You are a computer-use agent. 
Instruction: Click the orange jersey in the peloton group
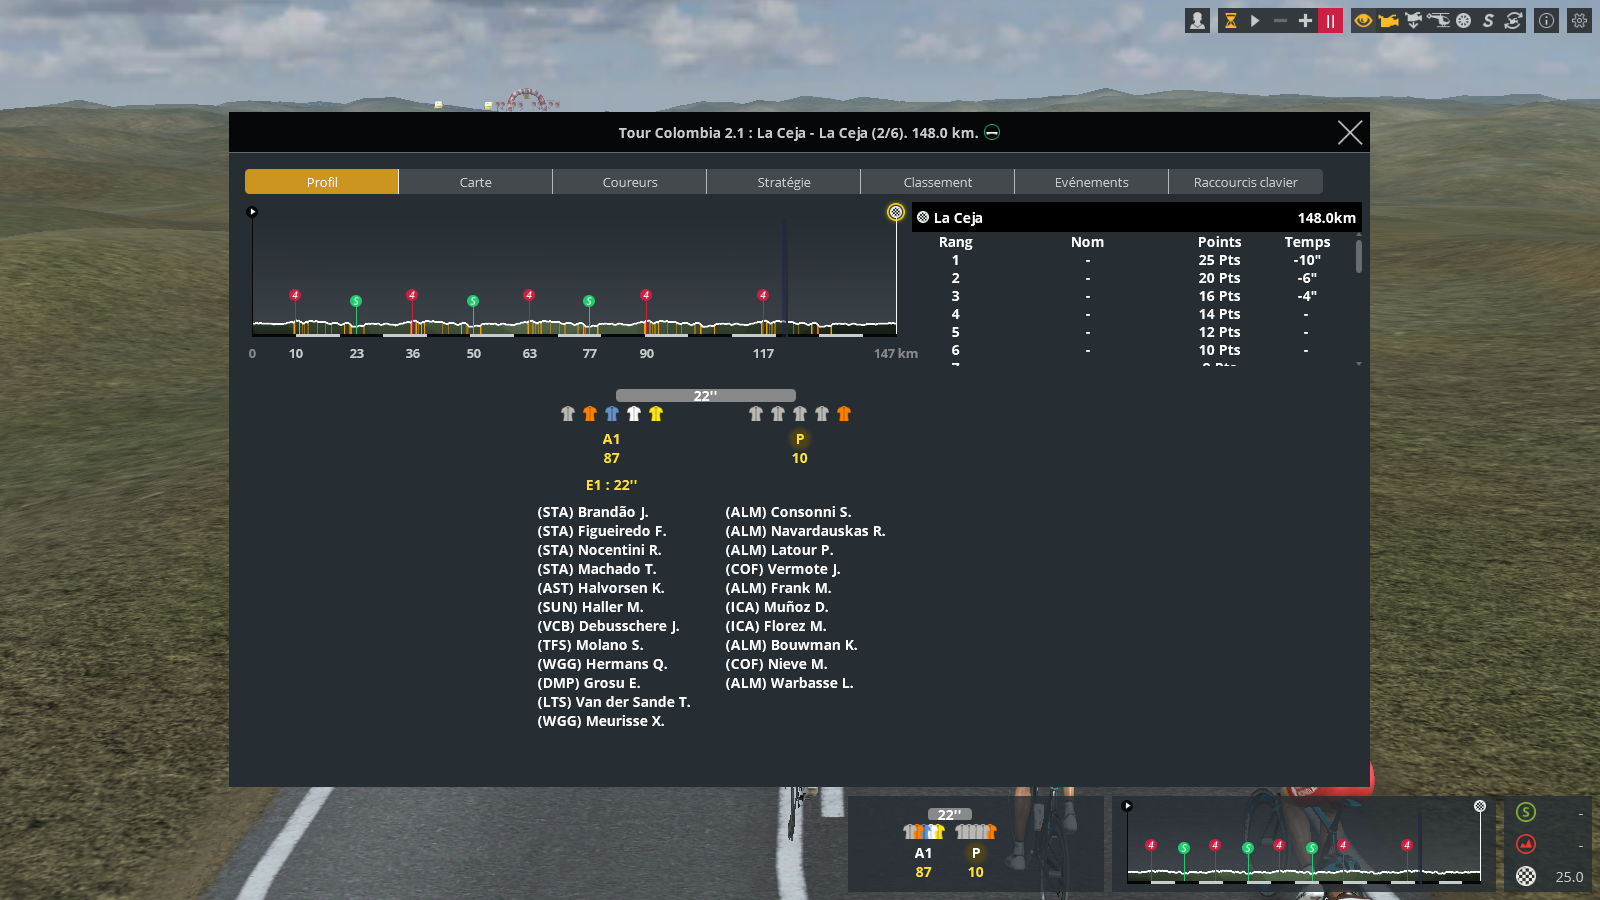point(844,414)
